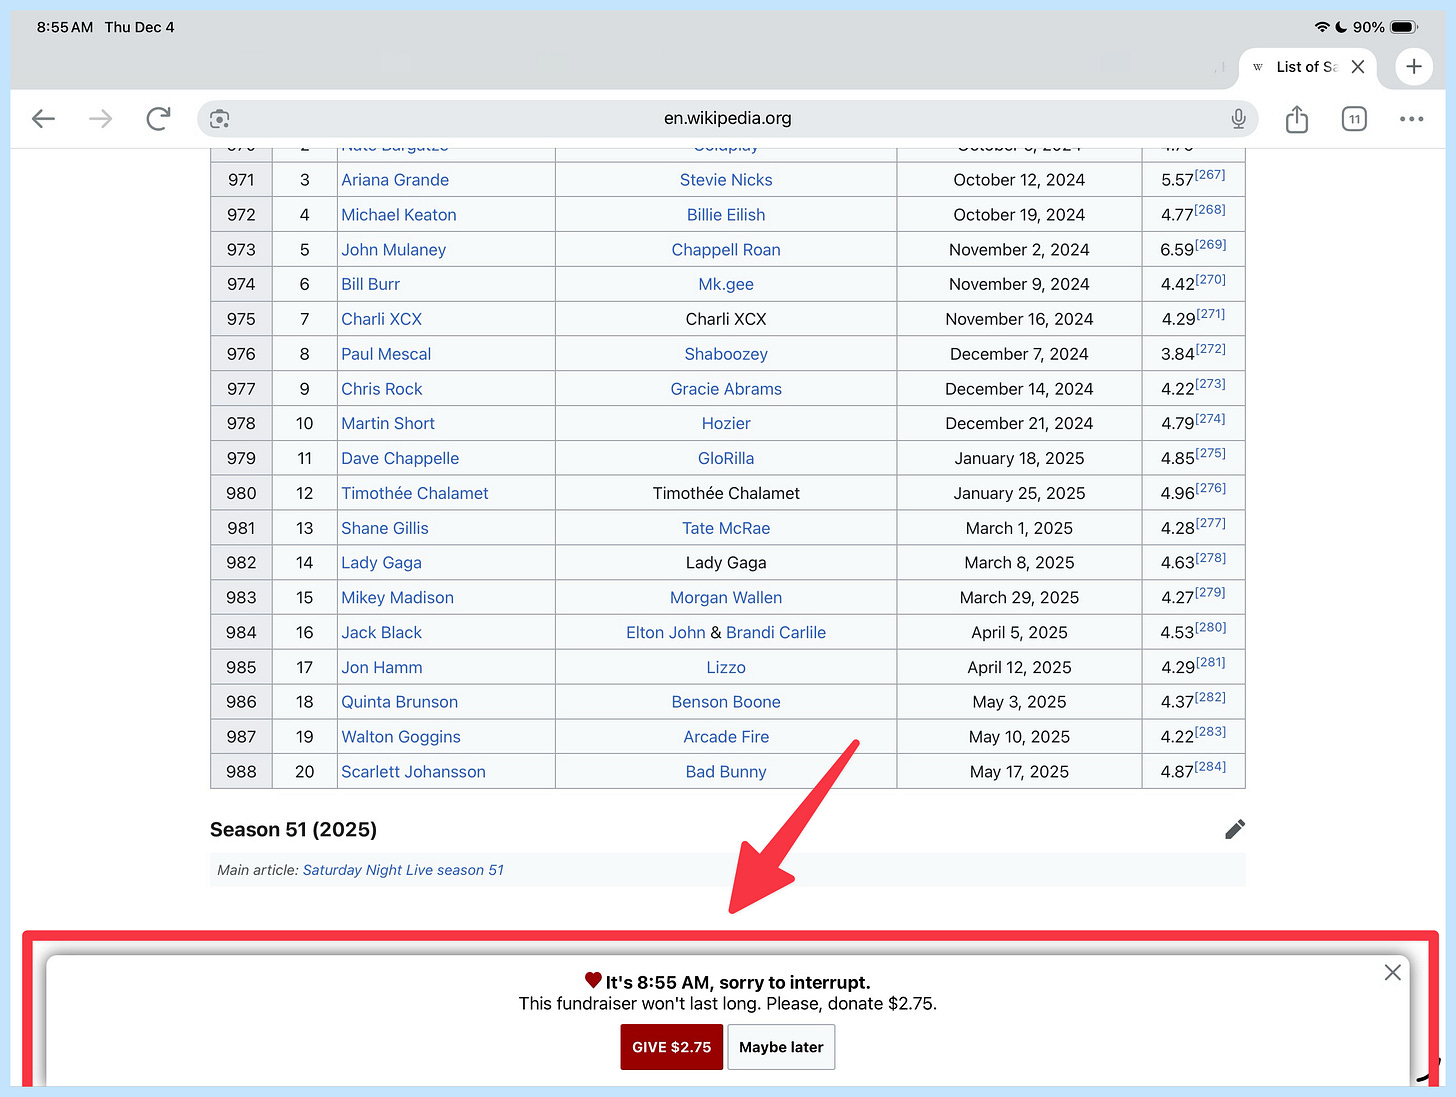Tap the Wi-Fi status icon

point(1322,27)
